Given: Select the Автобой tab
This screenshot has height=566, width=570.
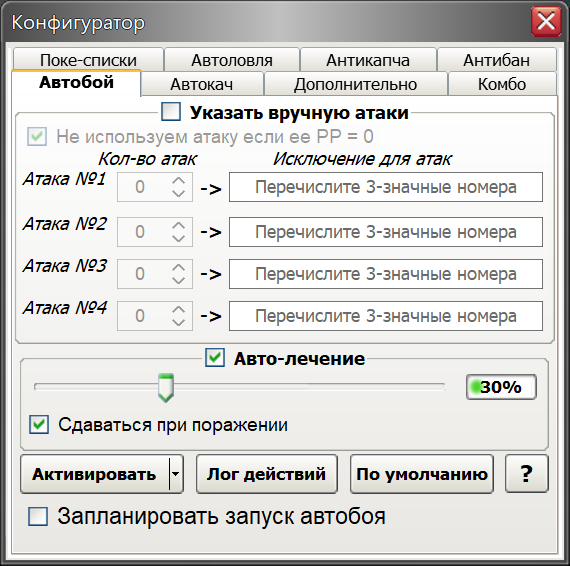Looking at the screenshot, I should 76,83.
